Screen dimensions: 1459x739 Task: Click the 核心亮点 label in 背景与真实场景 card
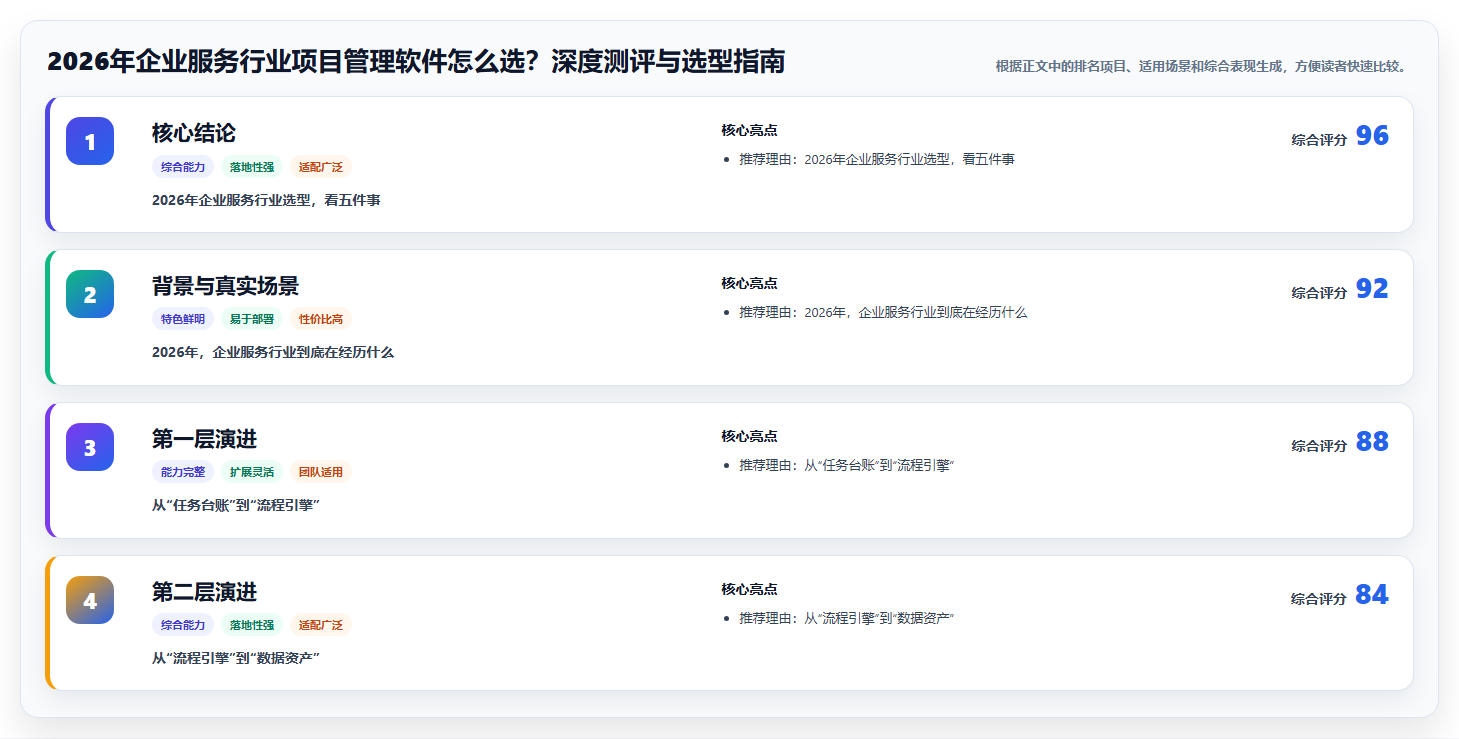(x=749, y=283)
